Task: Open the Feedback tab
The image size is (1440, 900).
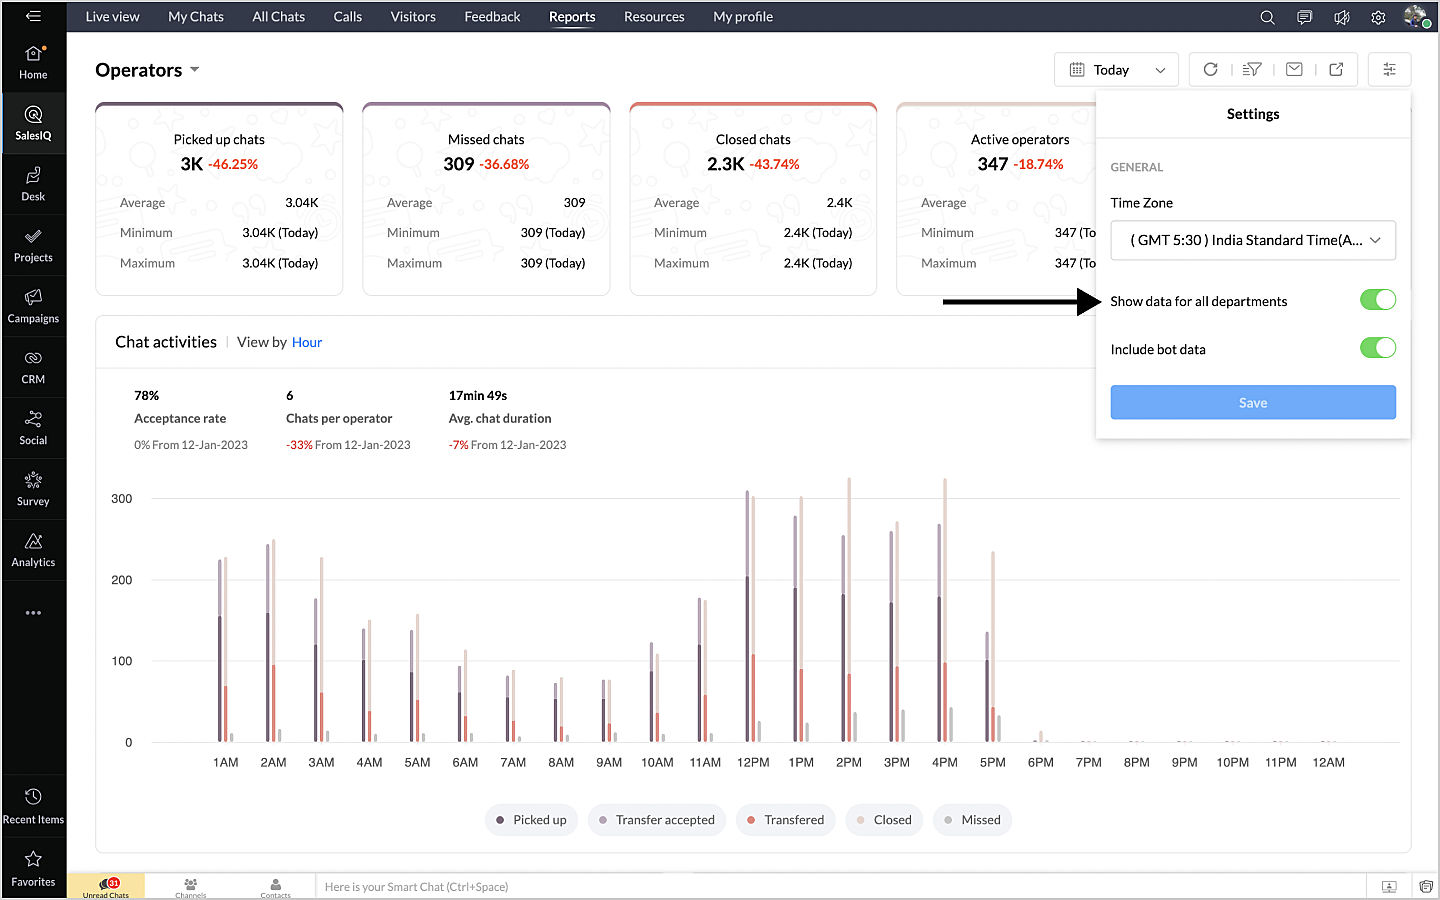Action: (492, 17)
